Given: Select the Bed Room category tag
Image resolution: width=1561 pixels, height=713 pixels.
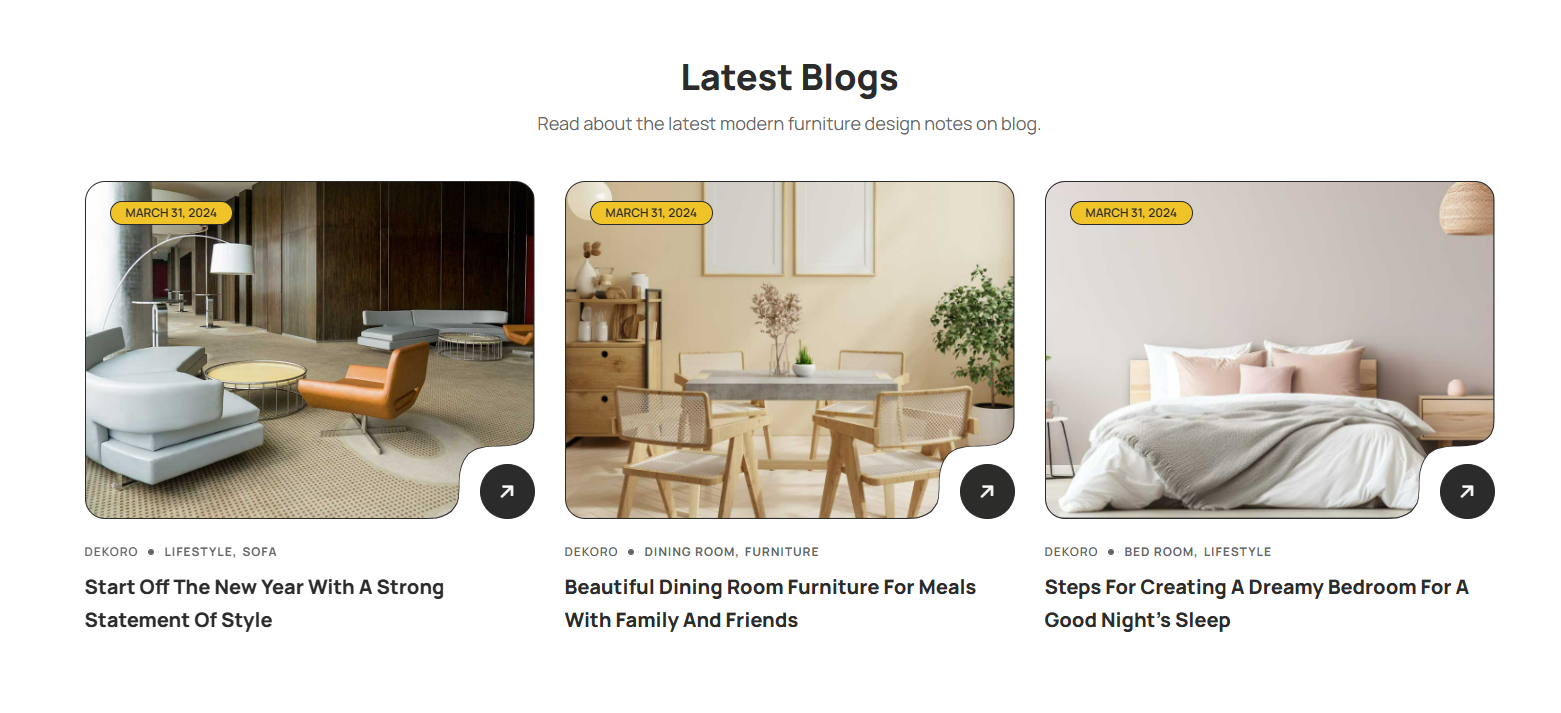Looking at the screenshot, I should 1160,552.
